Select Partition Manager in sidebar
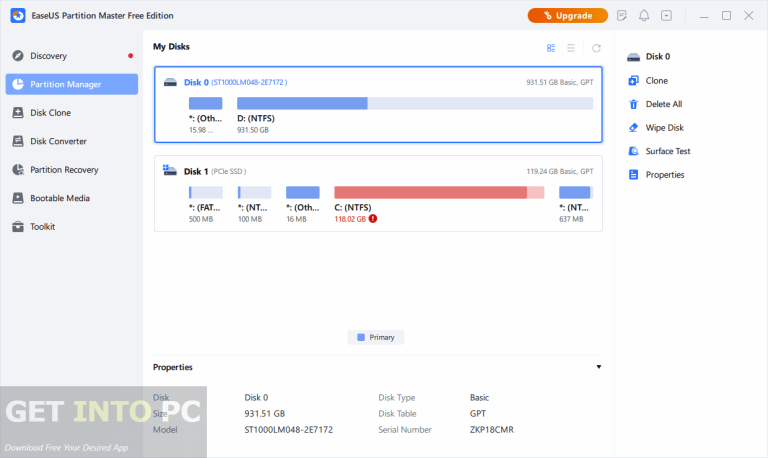This screenshot has width=768, height=458. [72, 84]
